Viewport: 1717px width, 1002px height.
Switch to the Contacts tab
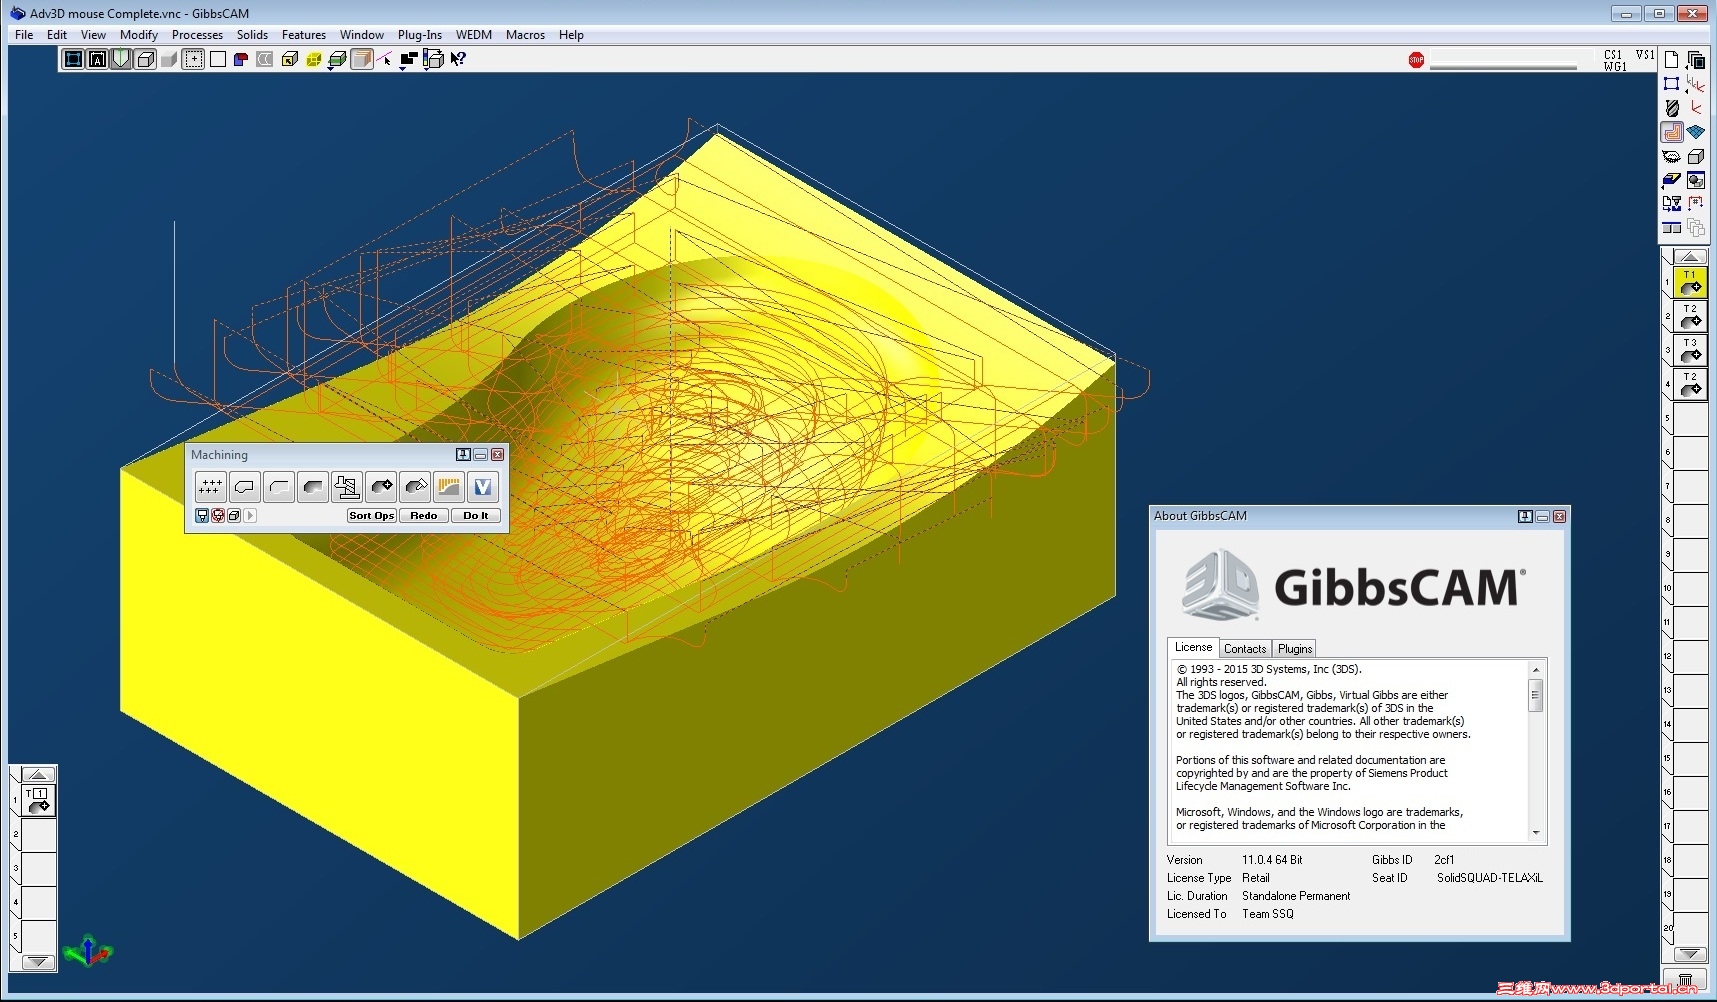(x=1245, y=649)
